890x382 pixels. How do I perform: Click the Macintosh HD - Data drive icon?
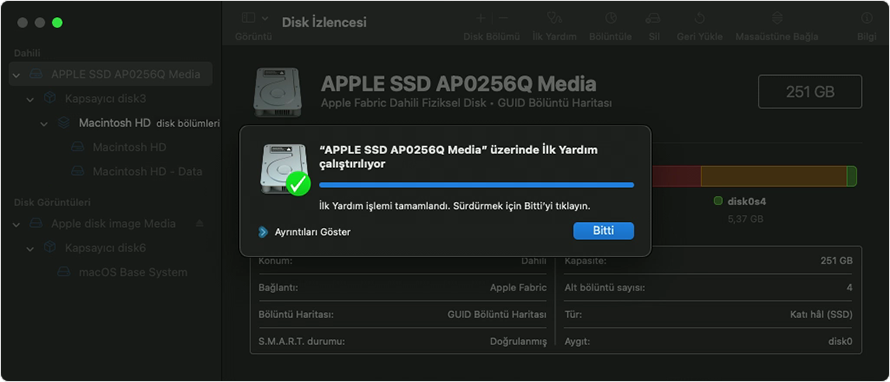point(77,171)
